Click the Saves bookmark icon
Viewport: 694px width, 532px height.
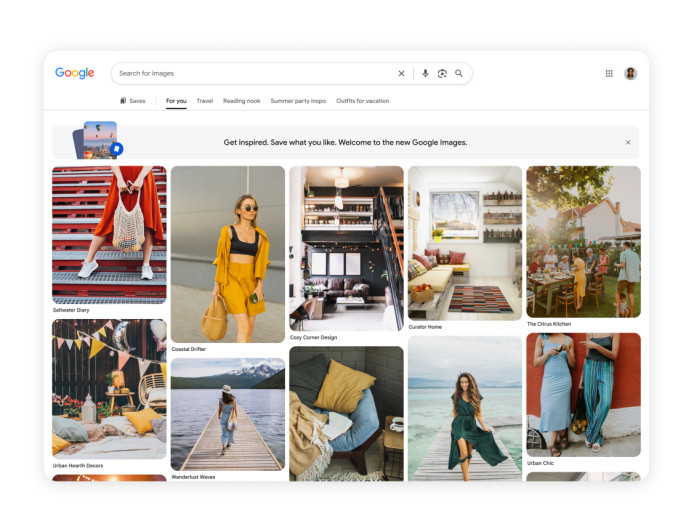pyautogui.click(x=123, y=101)
